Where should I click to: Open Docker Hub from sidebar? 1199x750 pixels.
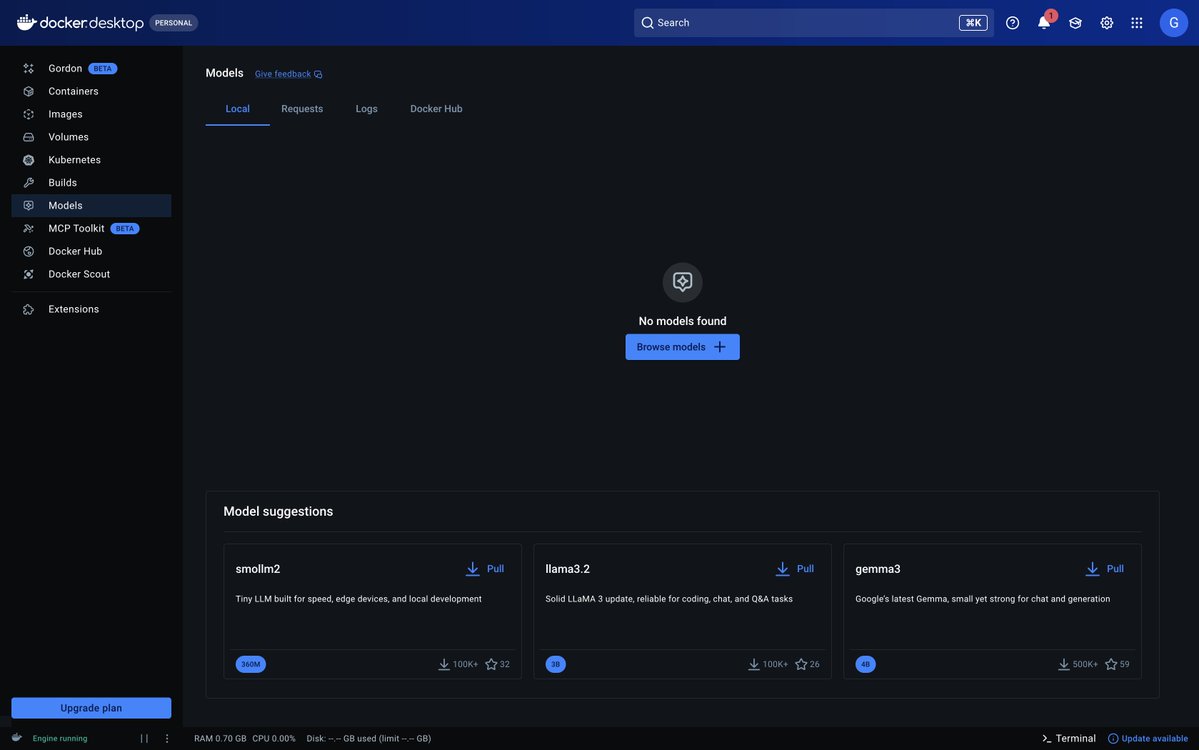[91, 252]
